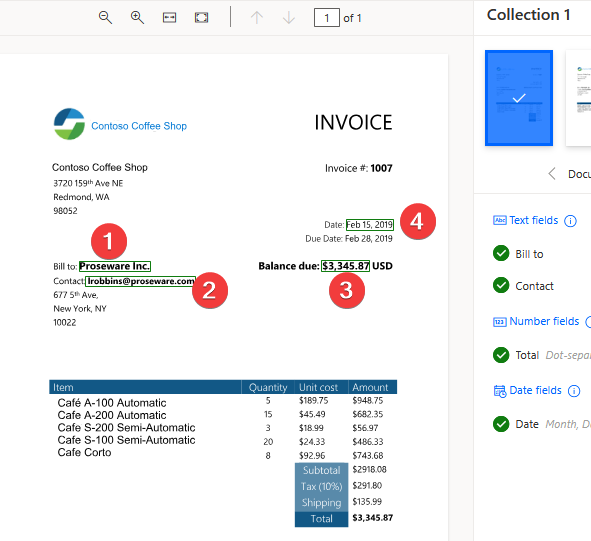Select the Bill to field
Viewport: 591px width, 541px height.
pos(529,254)
